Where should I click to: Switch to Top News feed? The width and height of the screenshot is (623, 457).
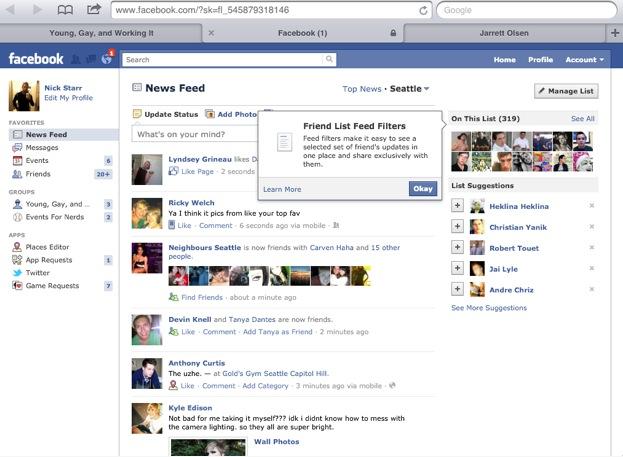tap(362, 89)
